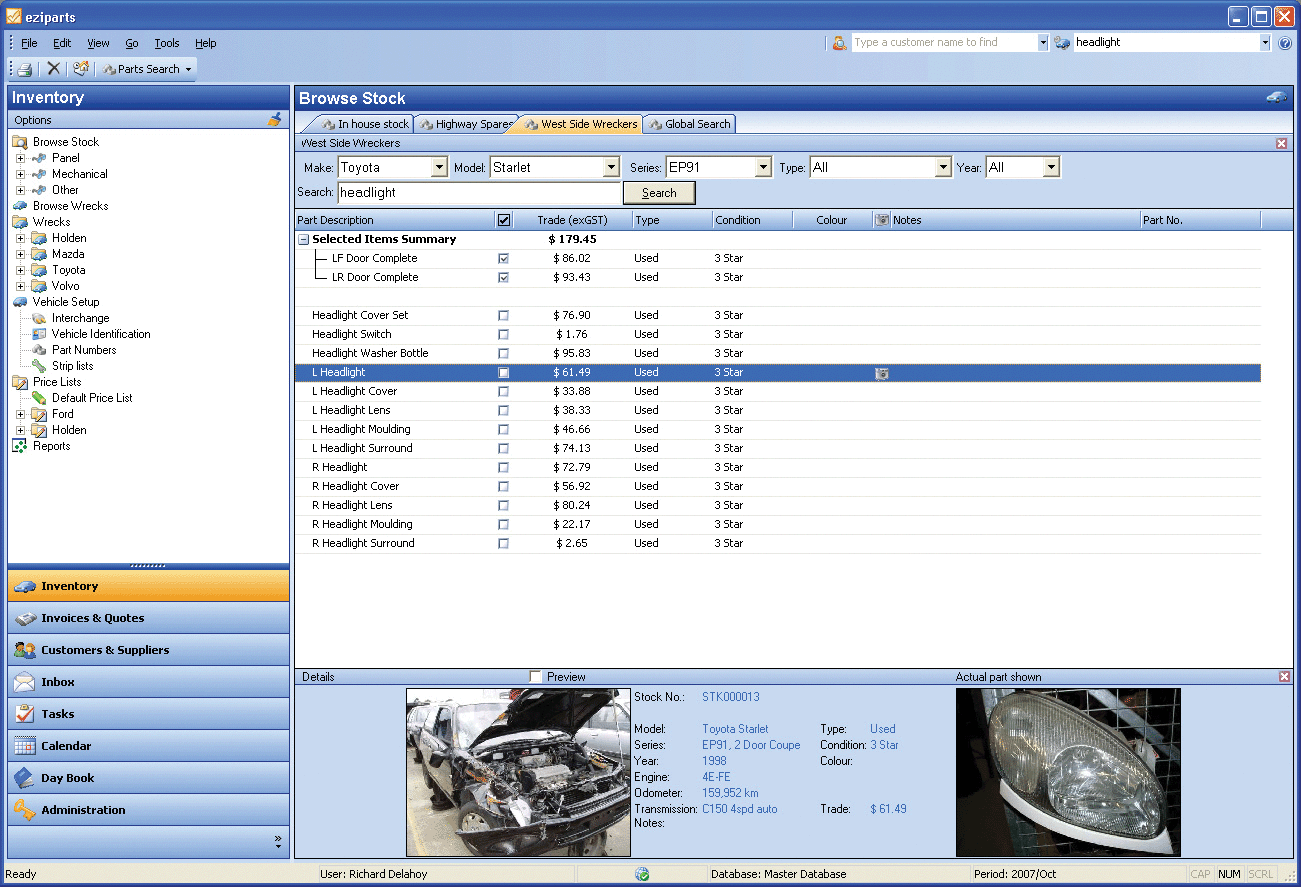This screenshot has width=1301, height=887.
Task: Click the wrecked car photo thumbnail
Action: click(x=518, y=772)
